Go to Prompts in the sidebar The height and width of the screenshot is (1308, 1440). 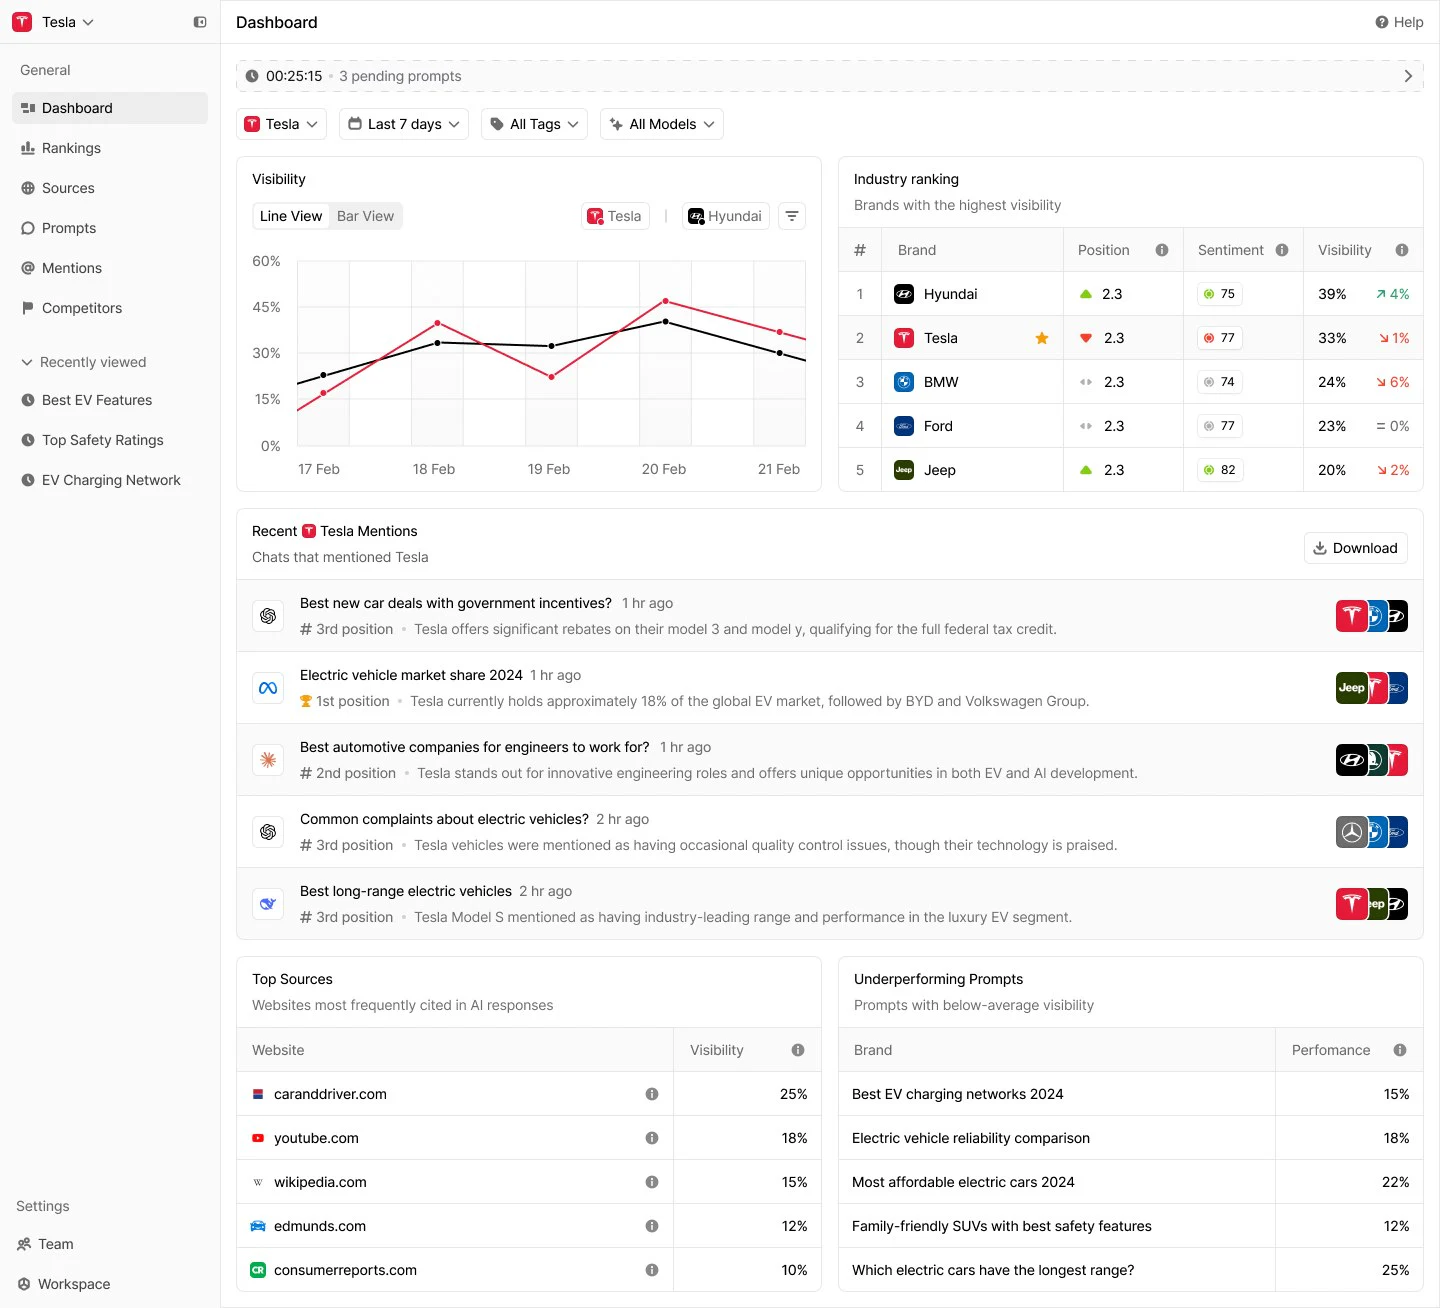pyautogui.click(x=110, y=228)
